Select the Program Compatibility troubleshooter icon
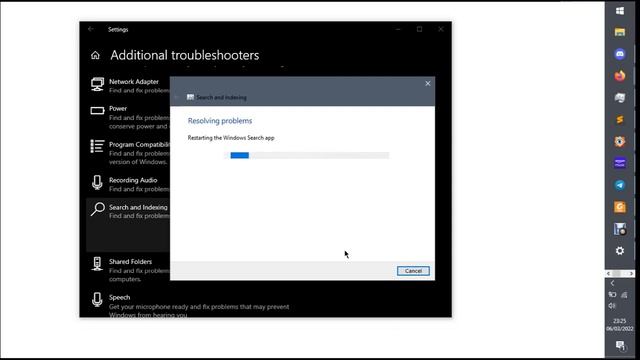640x360 pixels. tap(97, 146)
